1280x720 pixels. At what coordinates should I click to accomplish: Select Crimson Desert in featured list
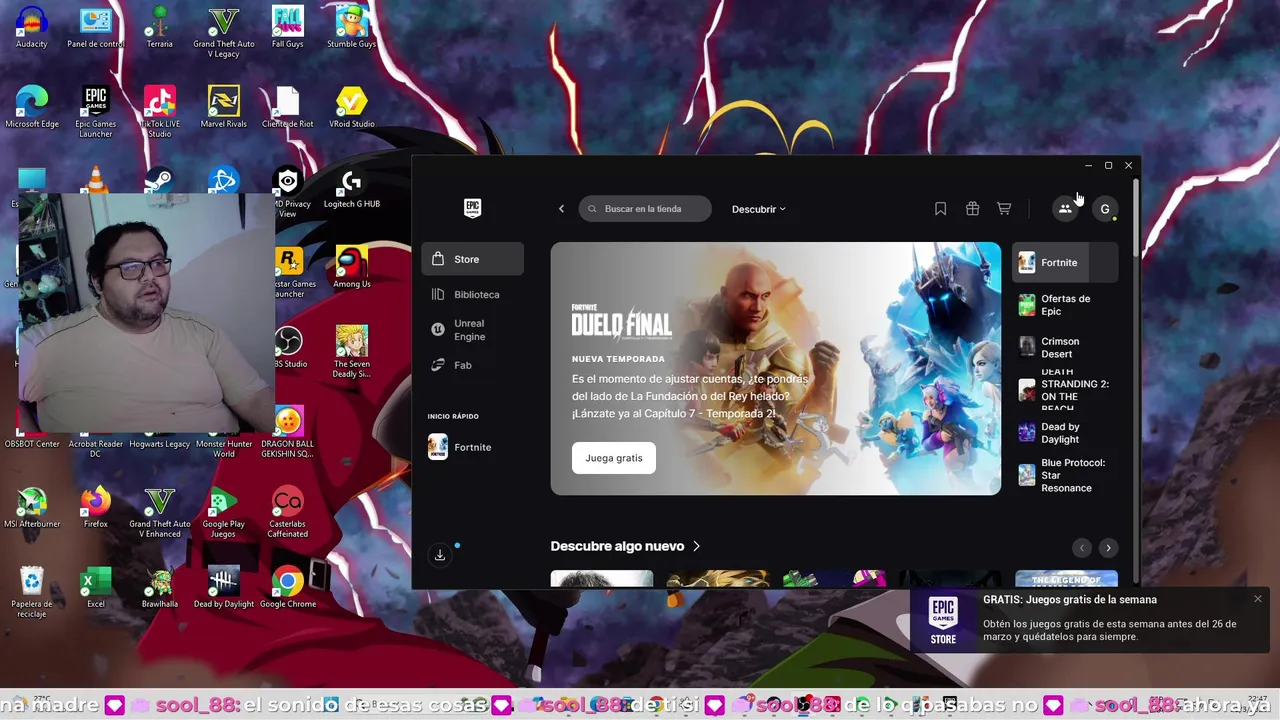click(x=1066, y=347)
